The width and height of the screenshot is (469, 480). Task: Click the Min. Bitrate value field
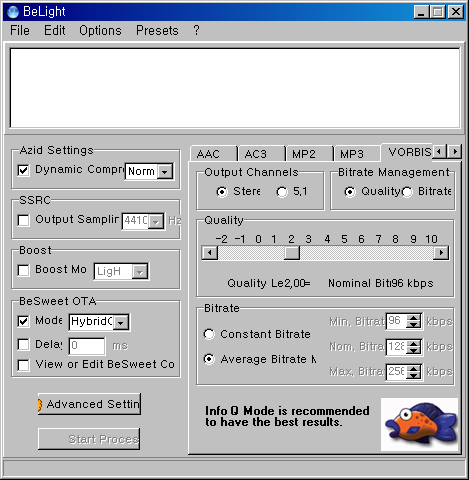pyautogui.click(x=397, y=321)
